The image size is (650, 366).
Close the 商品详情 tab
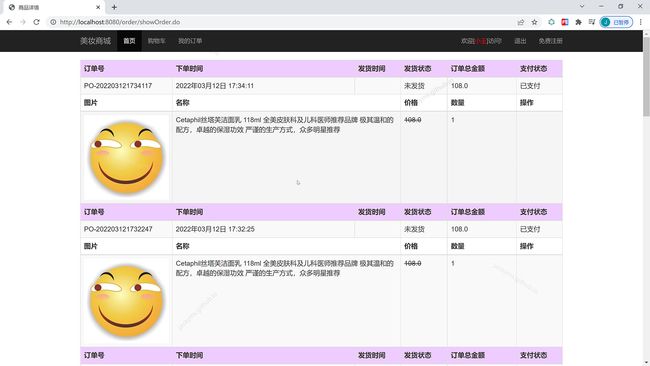coord(98,7)
